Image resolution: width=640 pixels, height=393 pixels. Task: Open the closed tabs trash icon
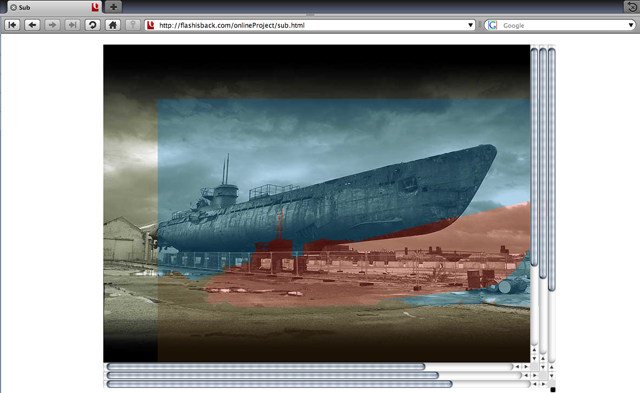coord(631,7)
